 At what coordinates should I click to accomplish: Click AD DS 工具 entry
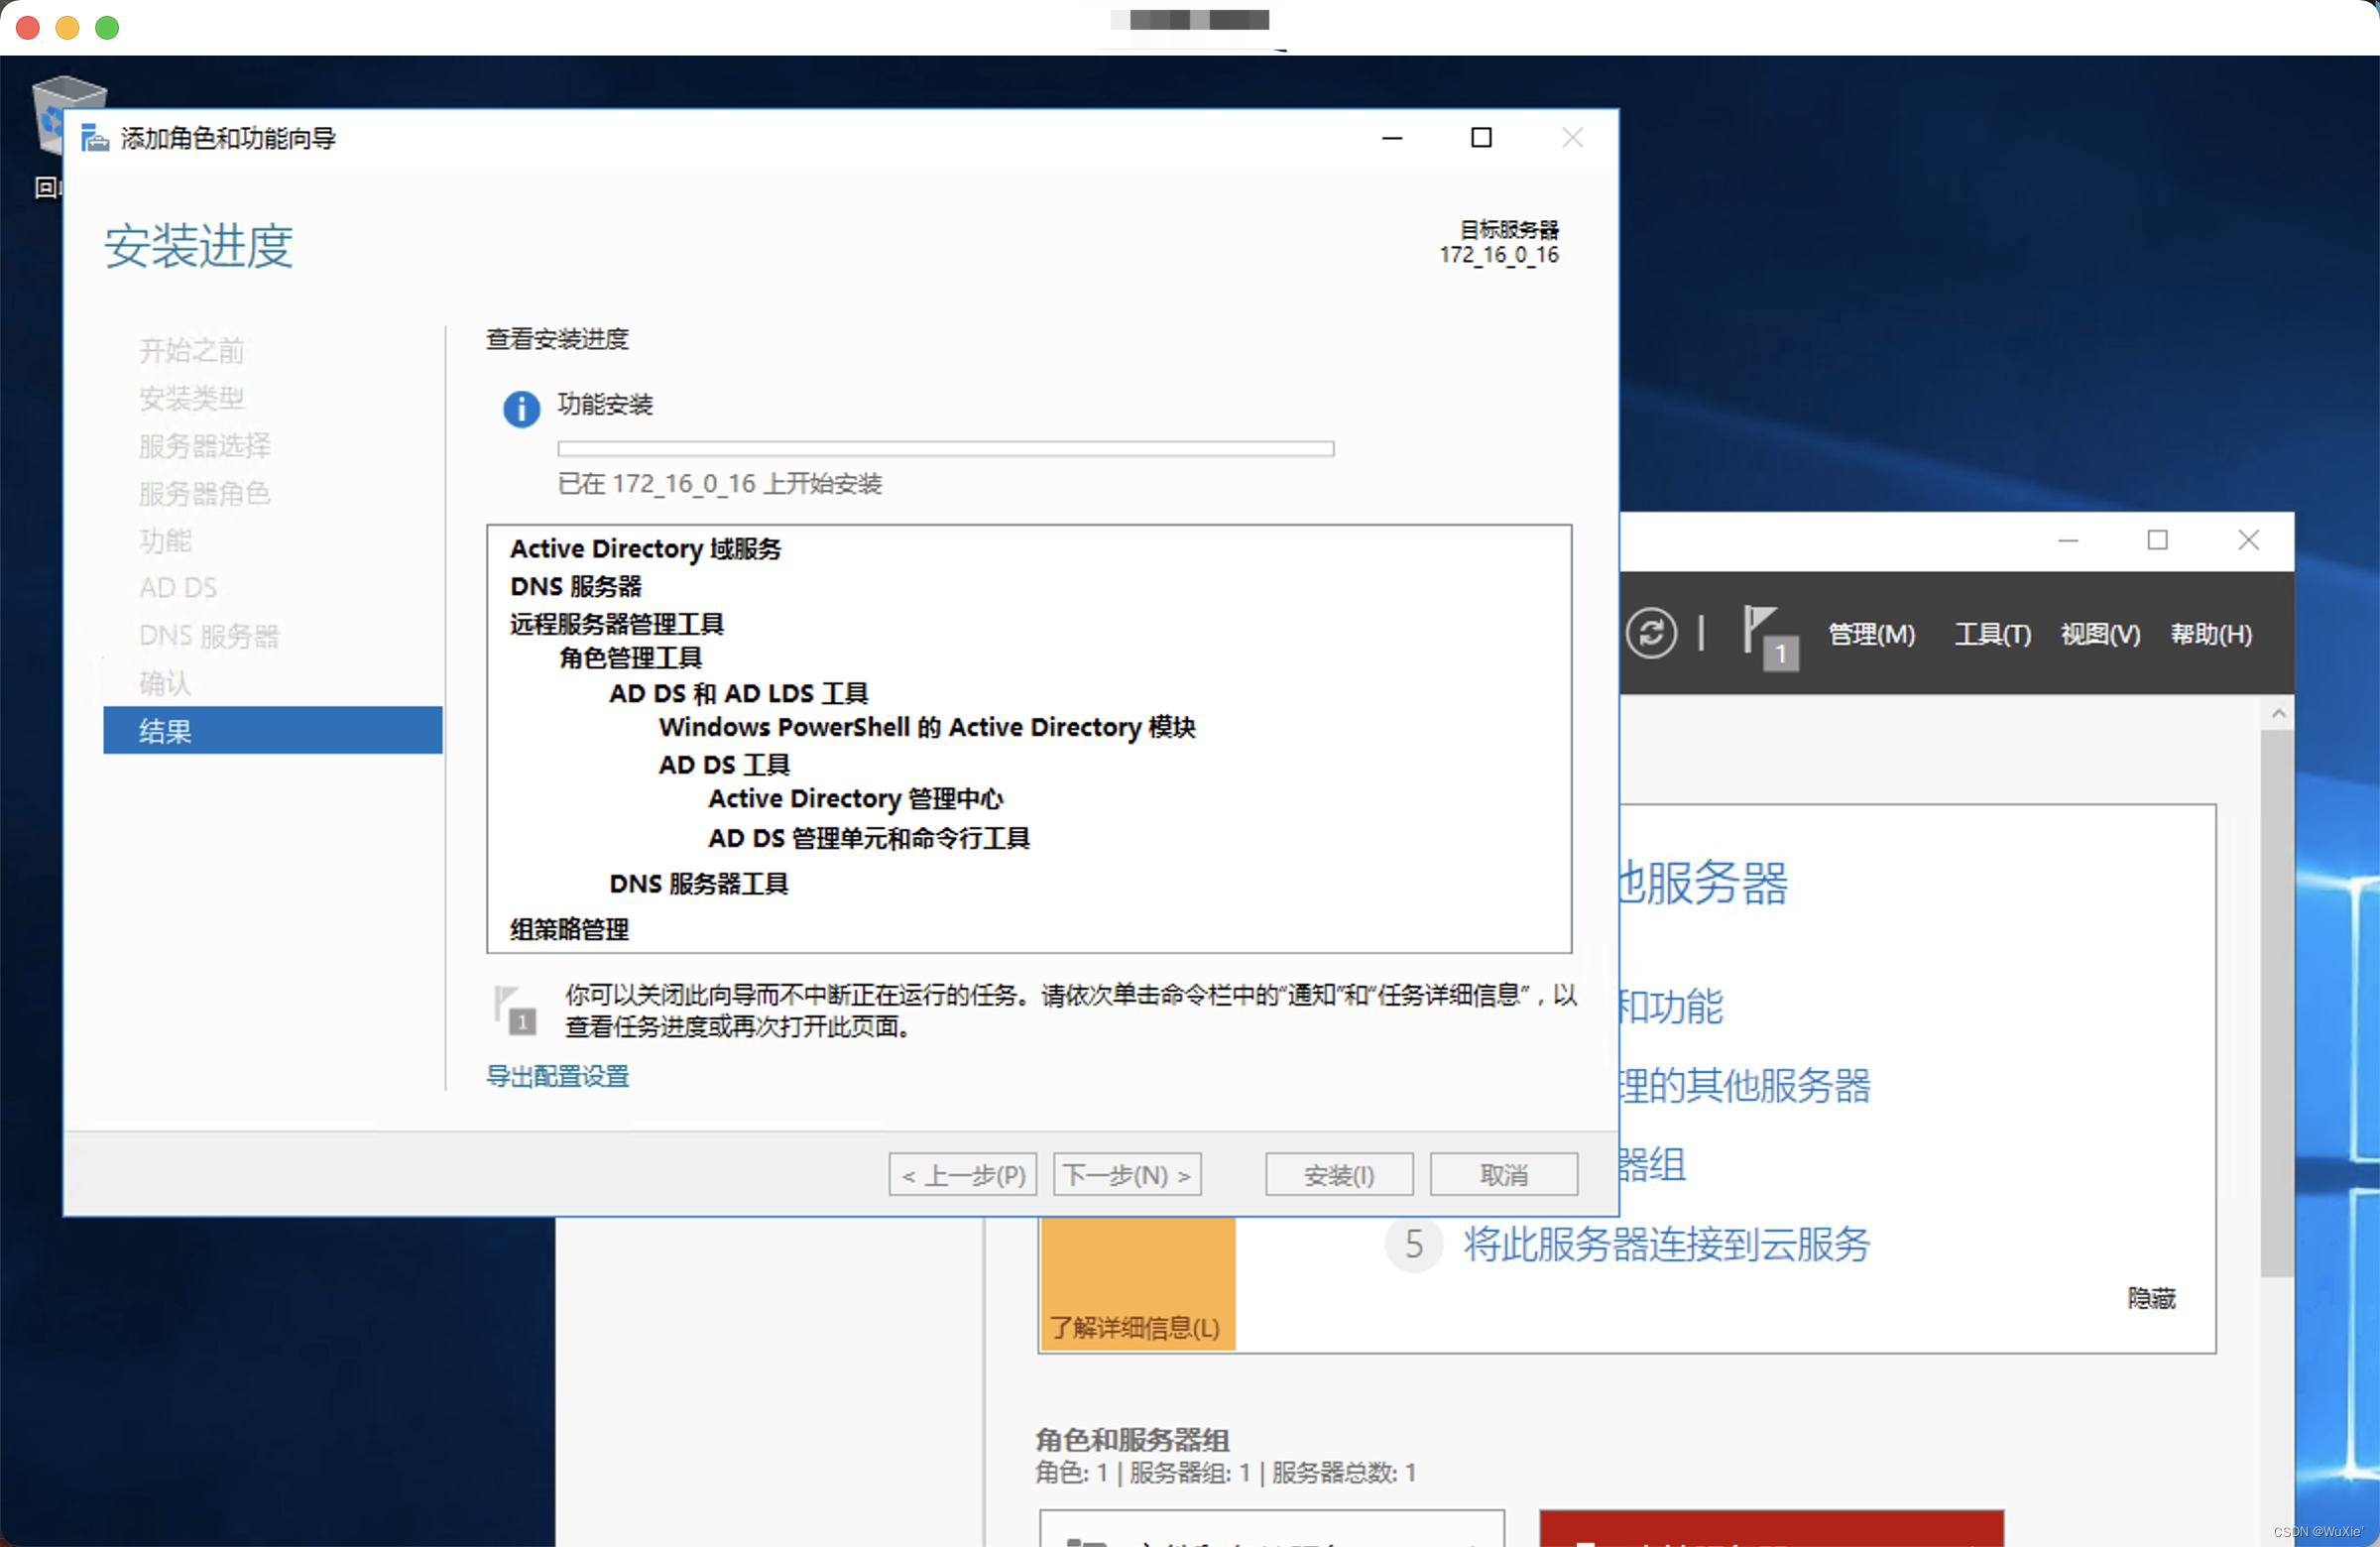coord(724,764)
